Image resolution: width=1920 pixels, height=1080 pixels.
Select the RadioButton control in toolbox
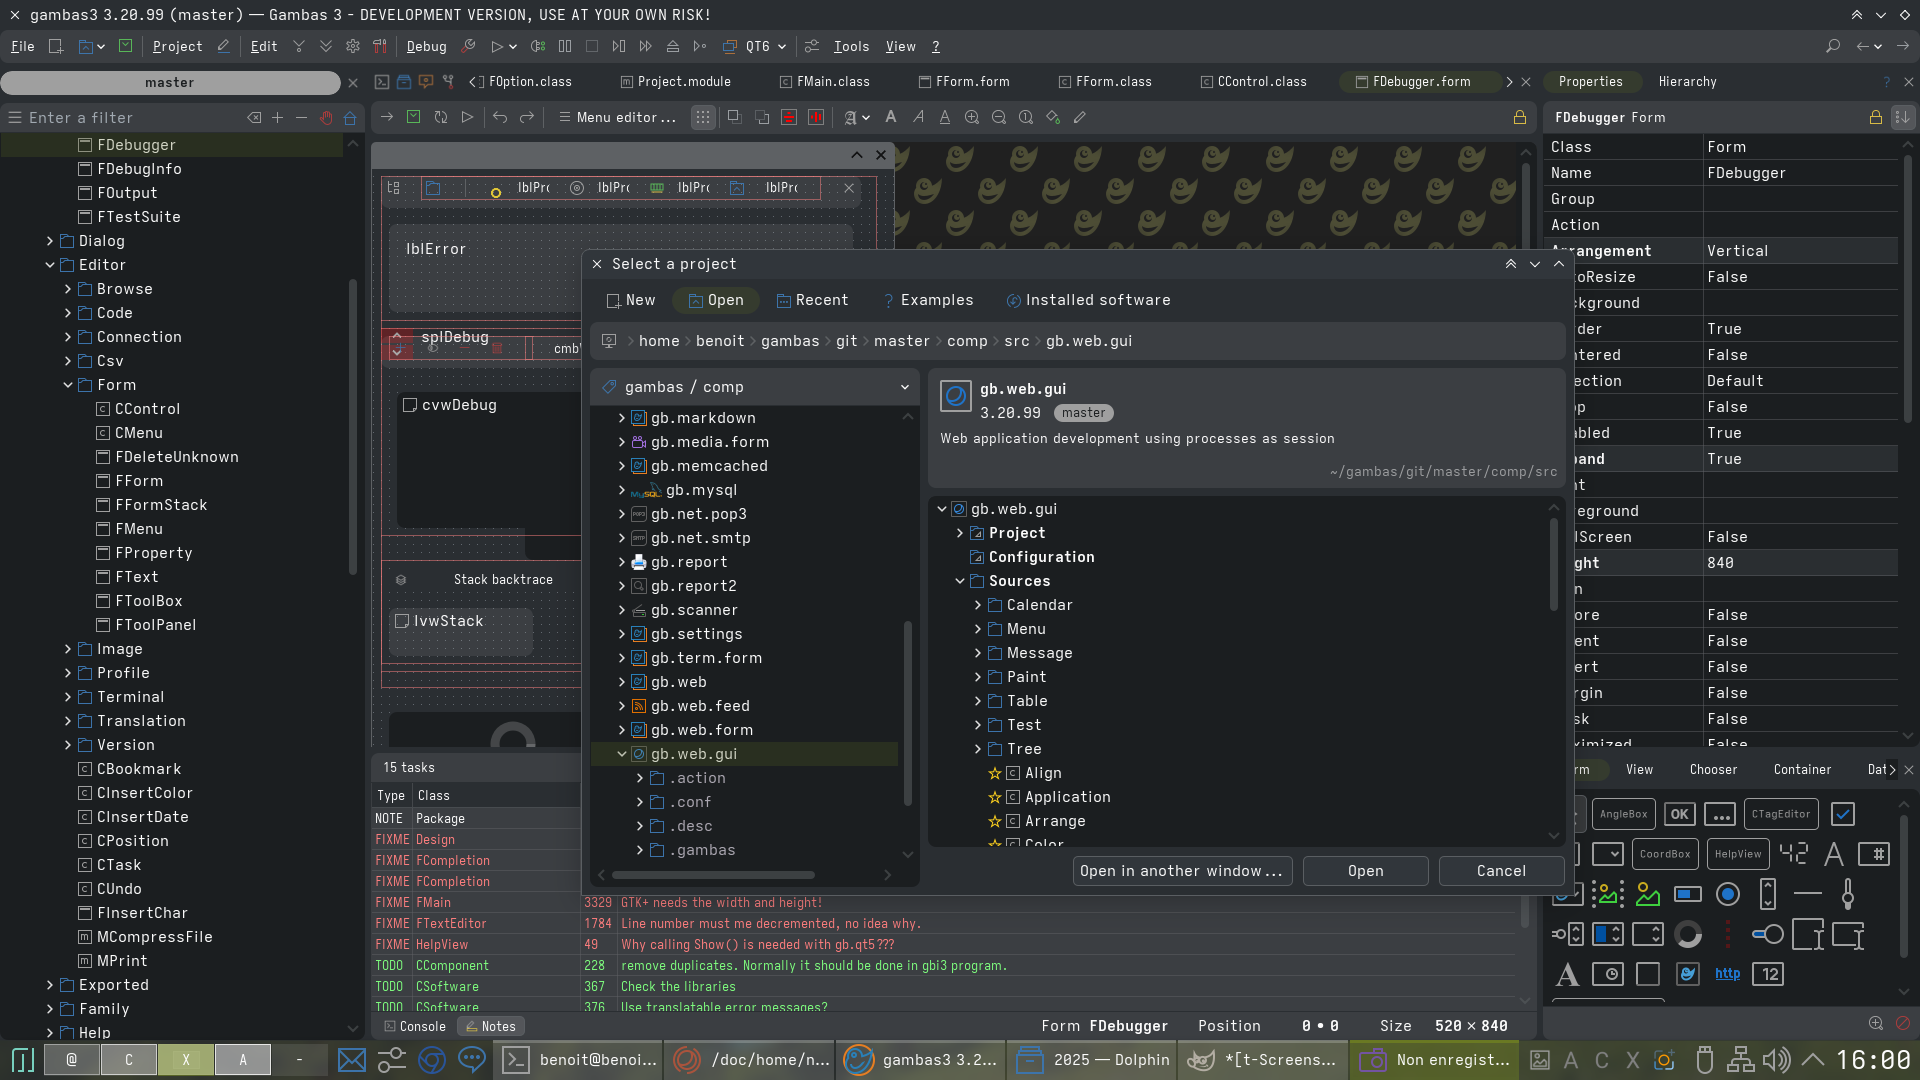point(1728,895)
